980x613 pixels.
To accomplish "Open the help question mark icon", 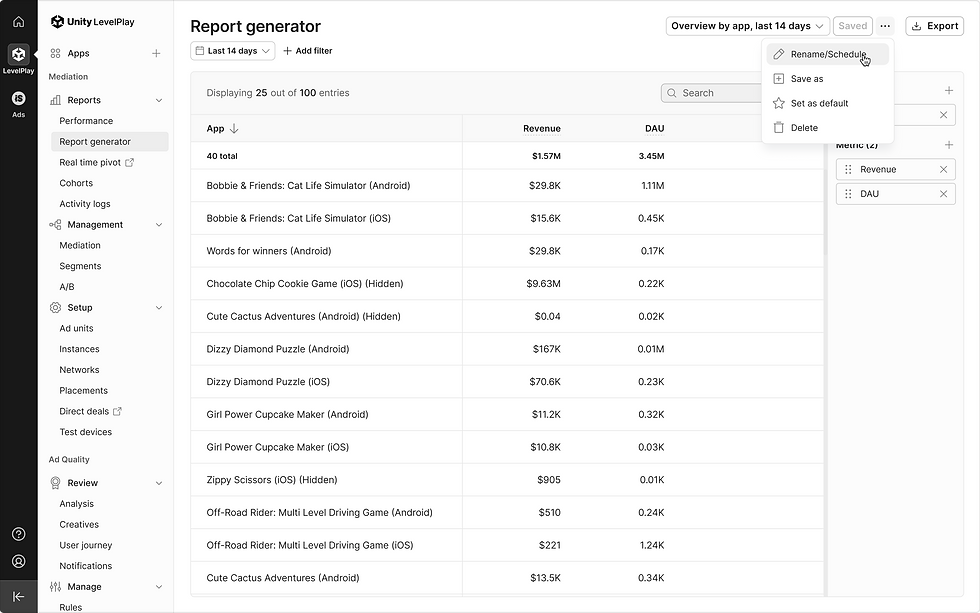I will (x=19, y=534).
